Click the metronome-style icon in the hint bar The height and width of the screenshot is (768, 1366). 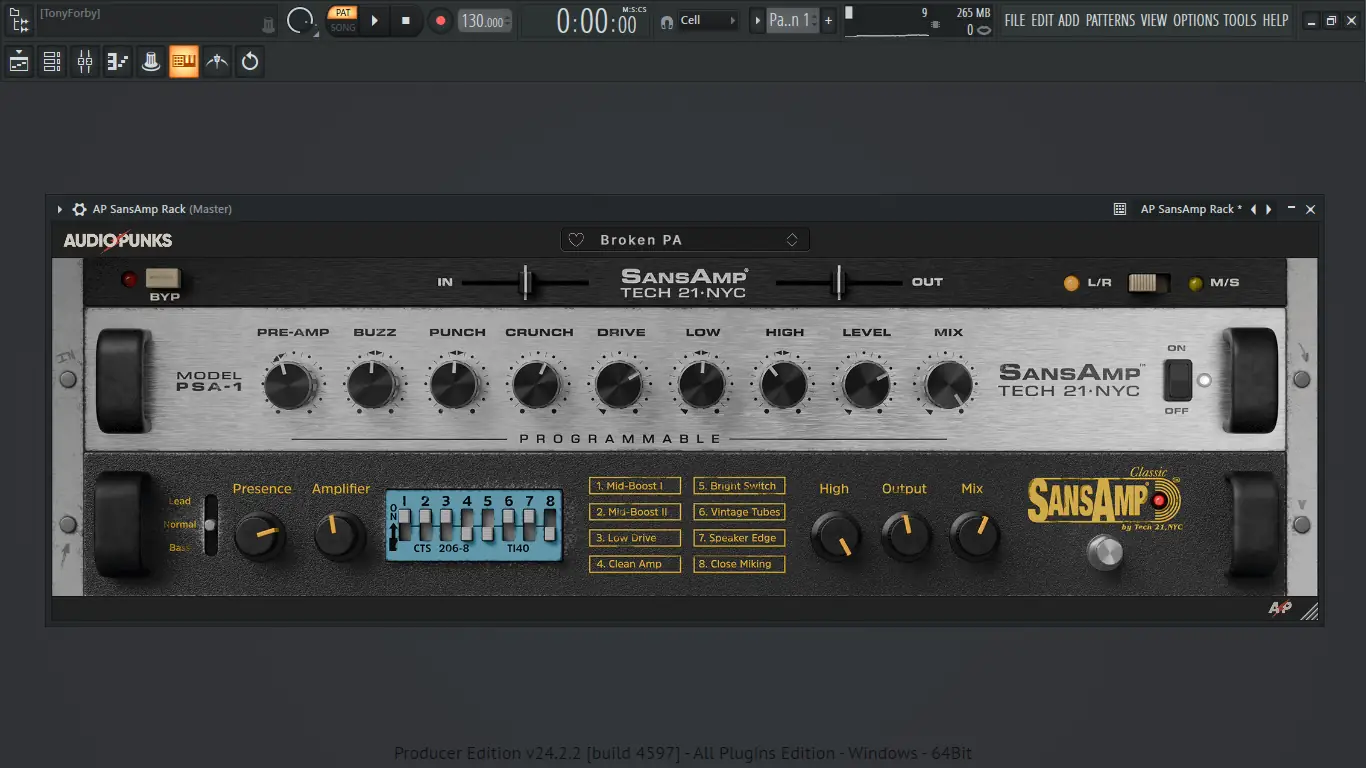coord(268,25)
